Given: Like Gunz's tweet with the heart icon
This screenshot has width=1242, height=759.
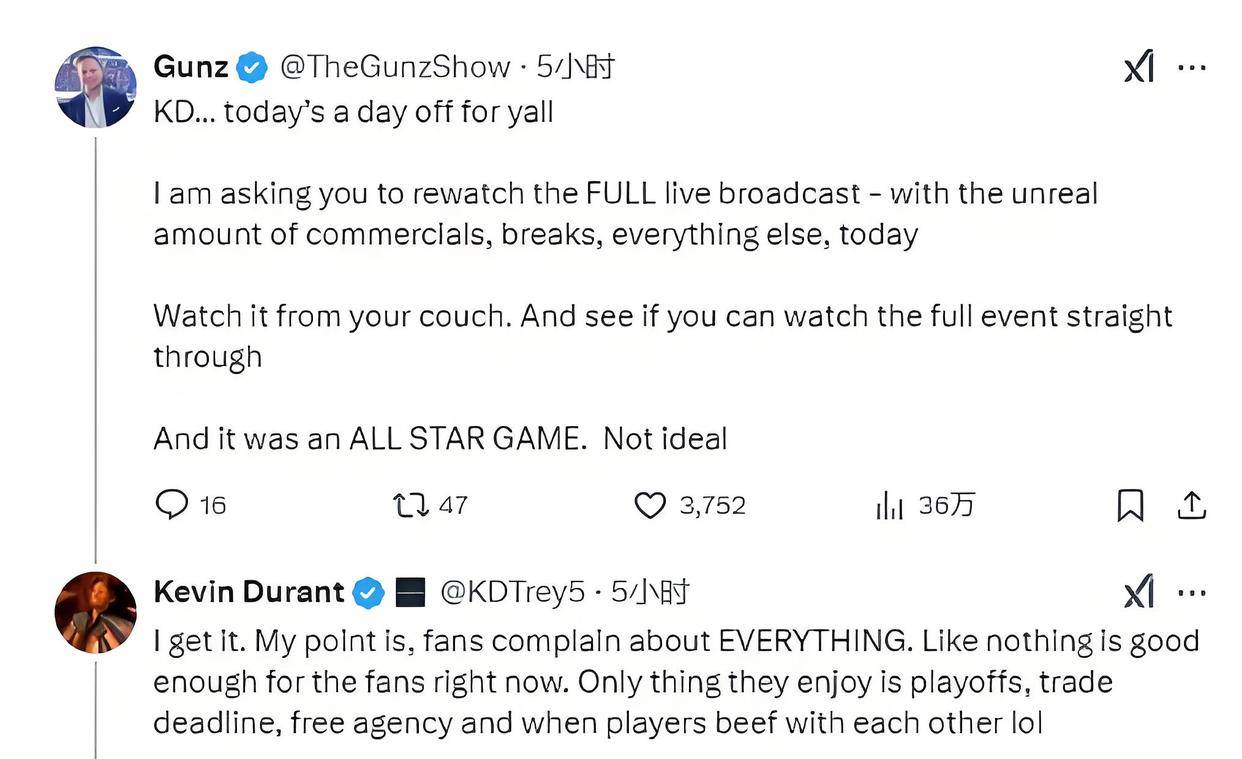Looking at the screenshot, I should (x=650, y=506).
